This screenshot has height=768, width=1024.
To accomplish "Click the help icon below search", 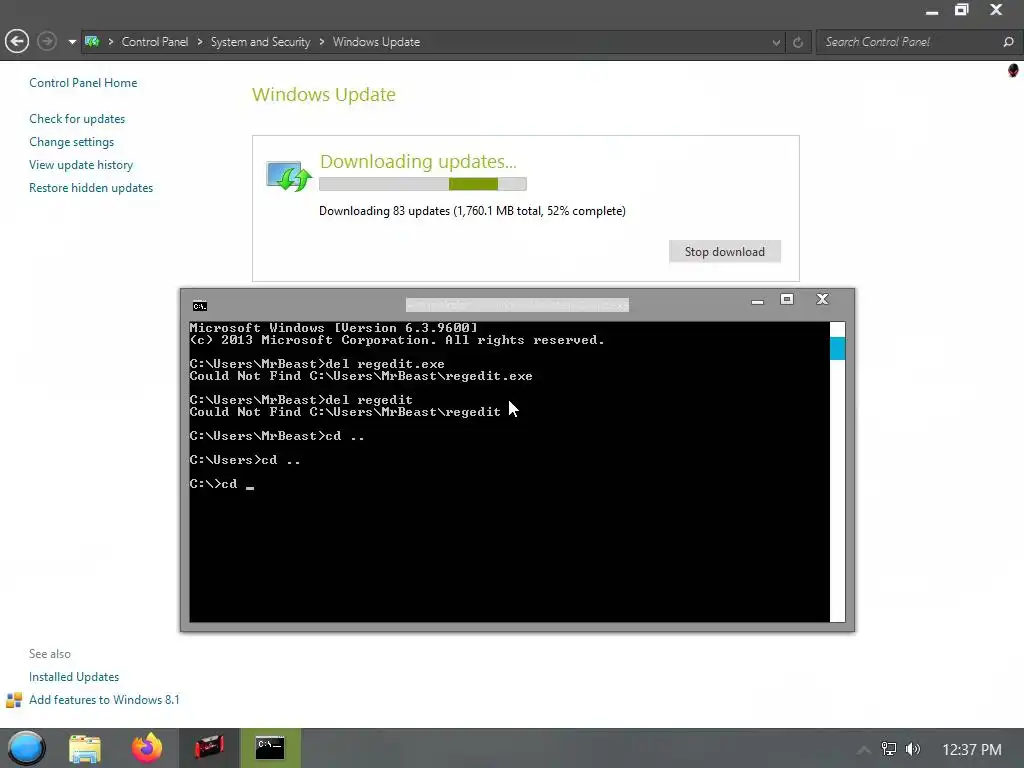I will click(1013, 71).
